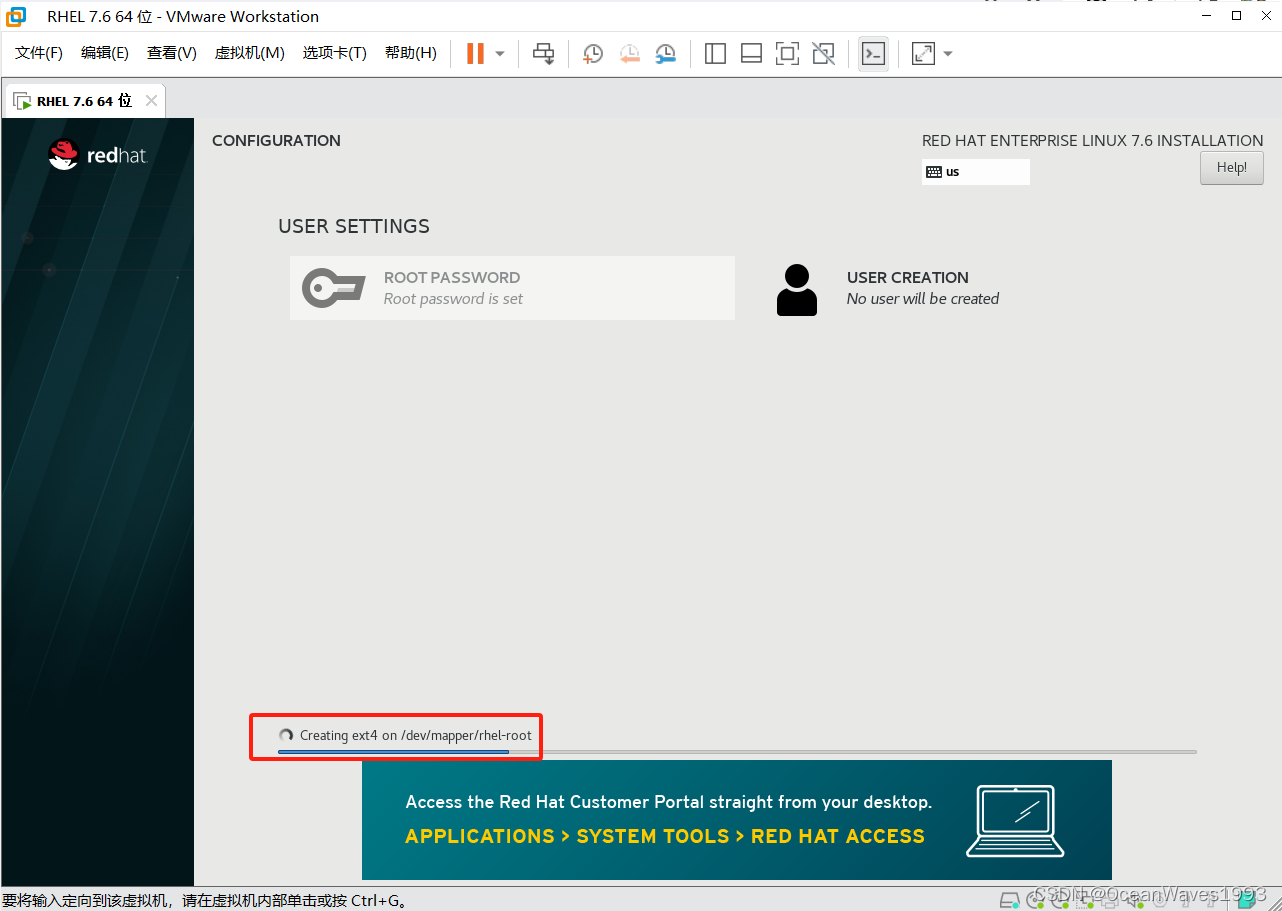Click the user creation person icon
The image size is (1282, 911).
click(796, 290)
